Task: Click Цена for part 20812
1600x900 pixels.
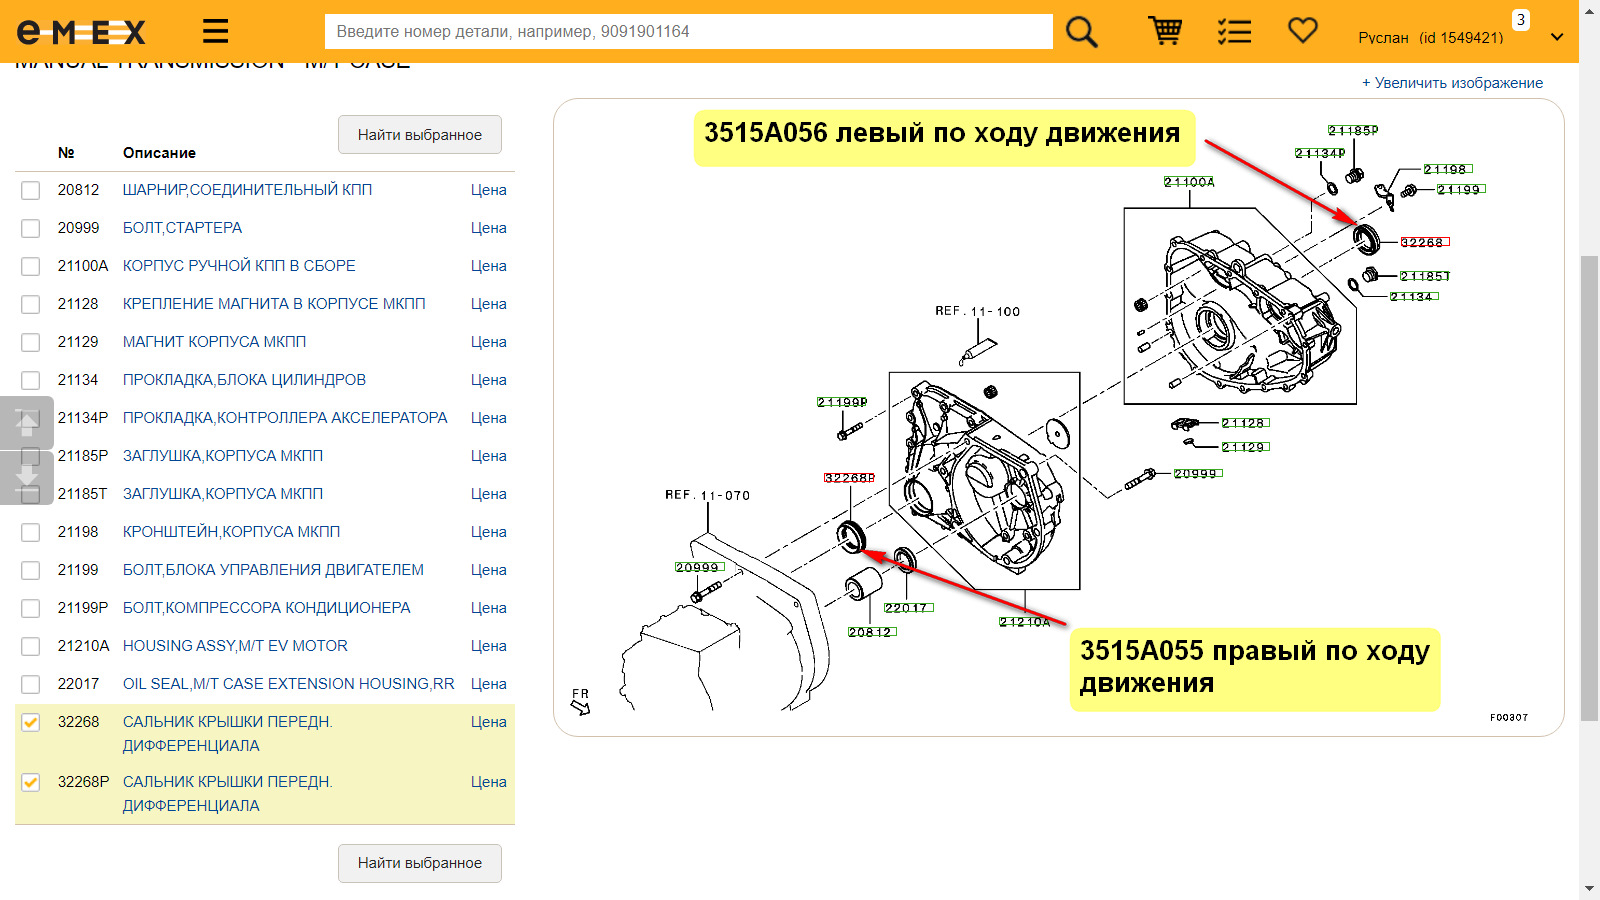Action: [x=489, y=190]
